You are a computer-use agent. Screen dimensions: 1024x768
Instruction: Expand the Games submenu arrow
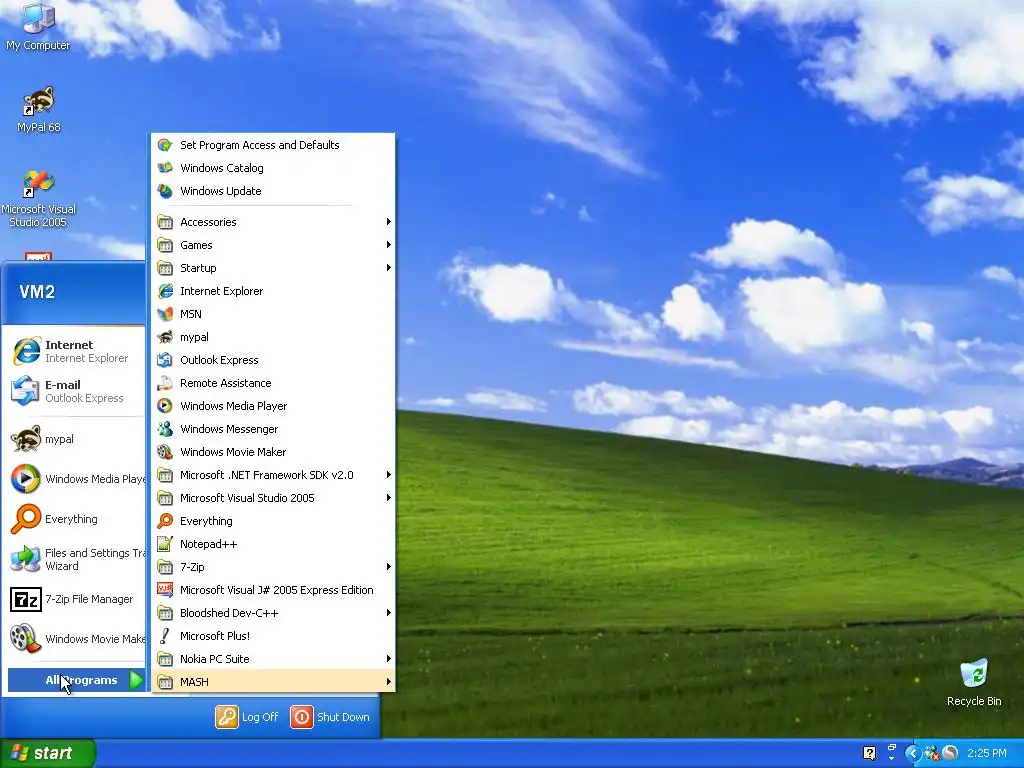click(x=389, y=245)
